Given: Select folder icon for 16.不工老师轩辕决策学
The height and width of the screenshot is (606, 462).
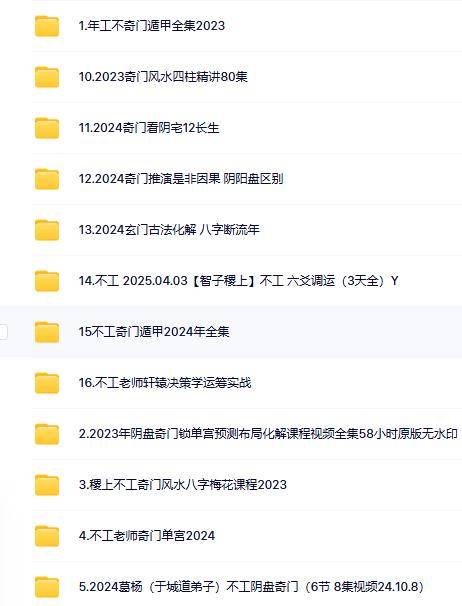Looking at the screenshot, I should [x=47, y=383].
